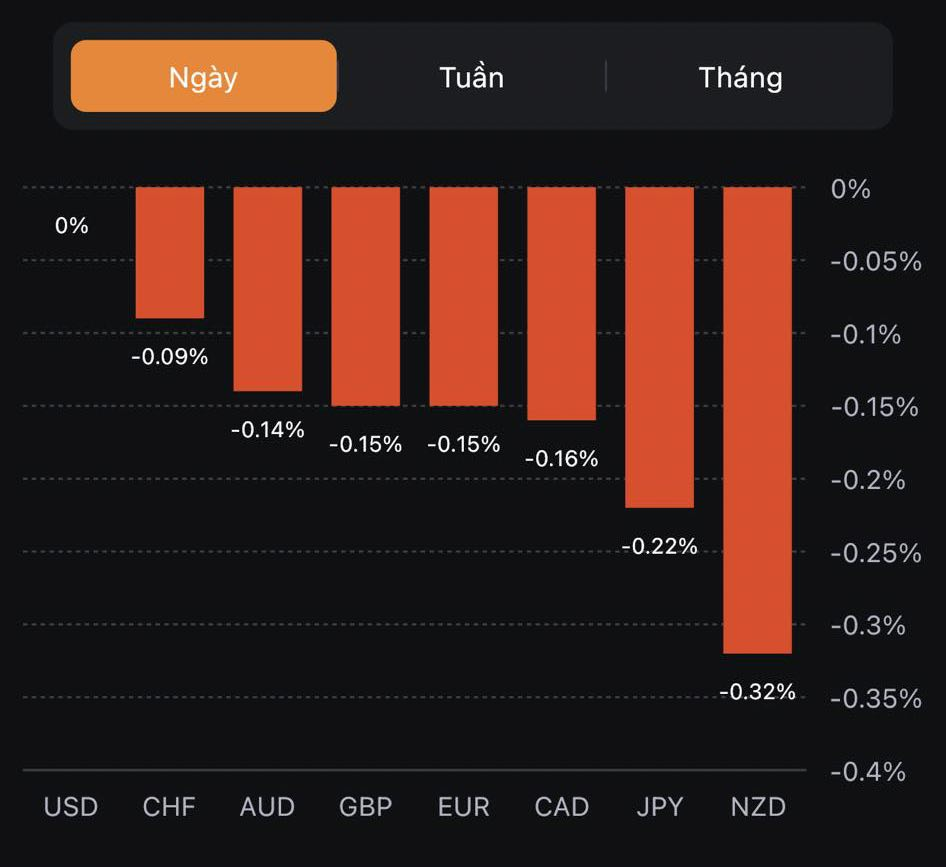
Task: Tap the JPY bar
Action: click(x=659, y=347)
